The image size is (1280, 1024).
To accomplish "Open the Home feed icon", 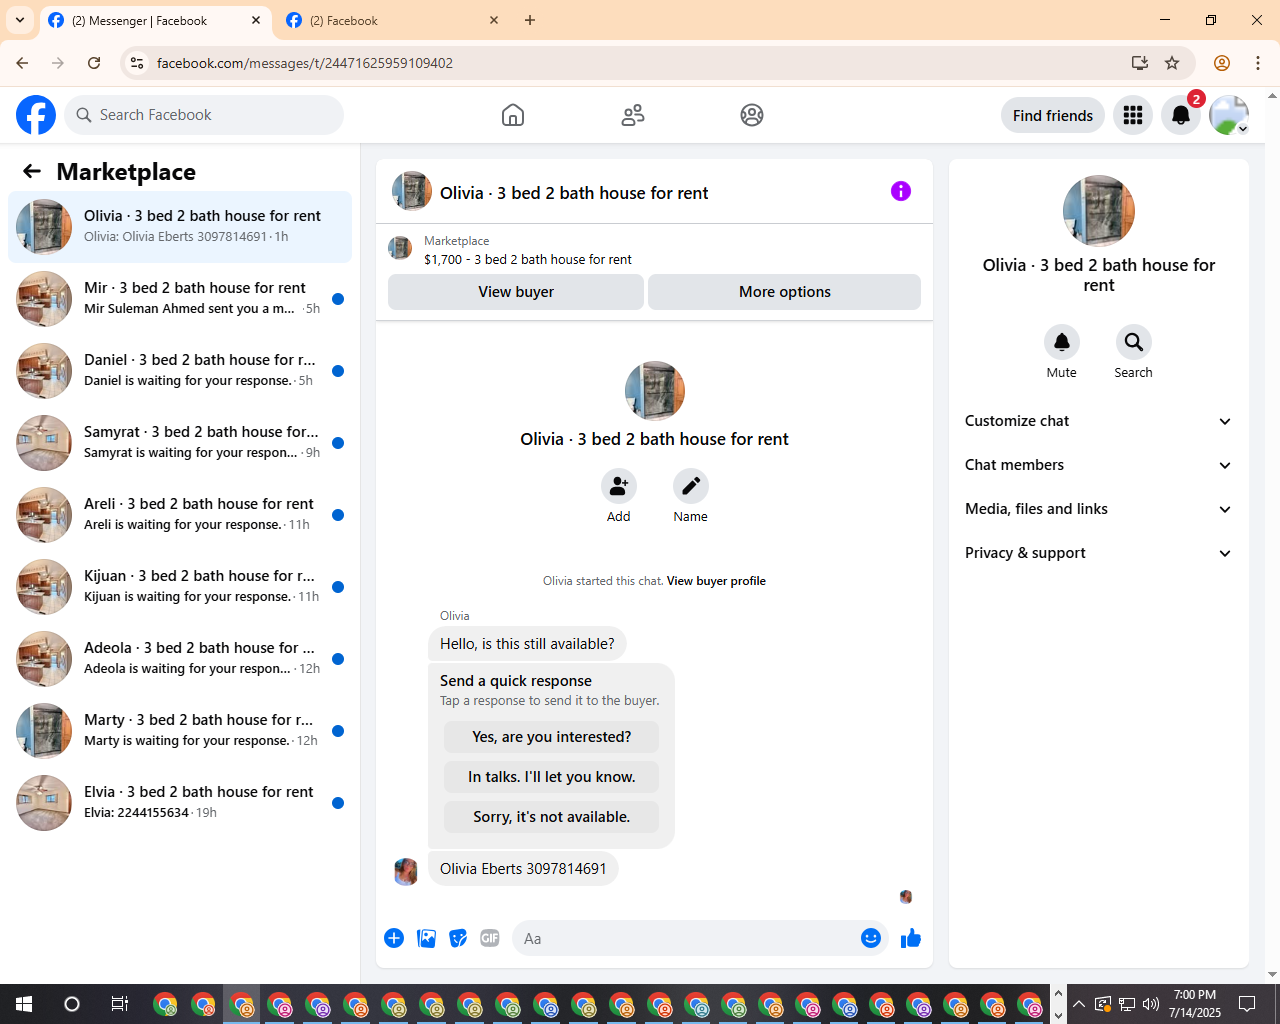I will (x=513, y=115).
